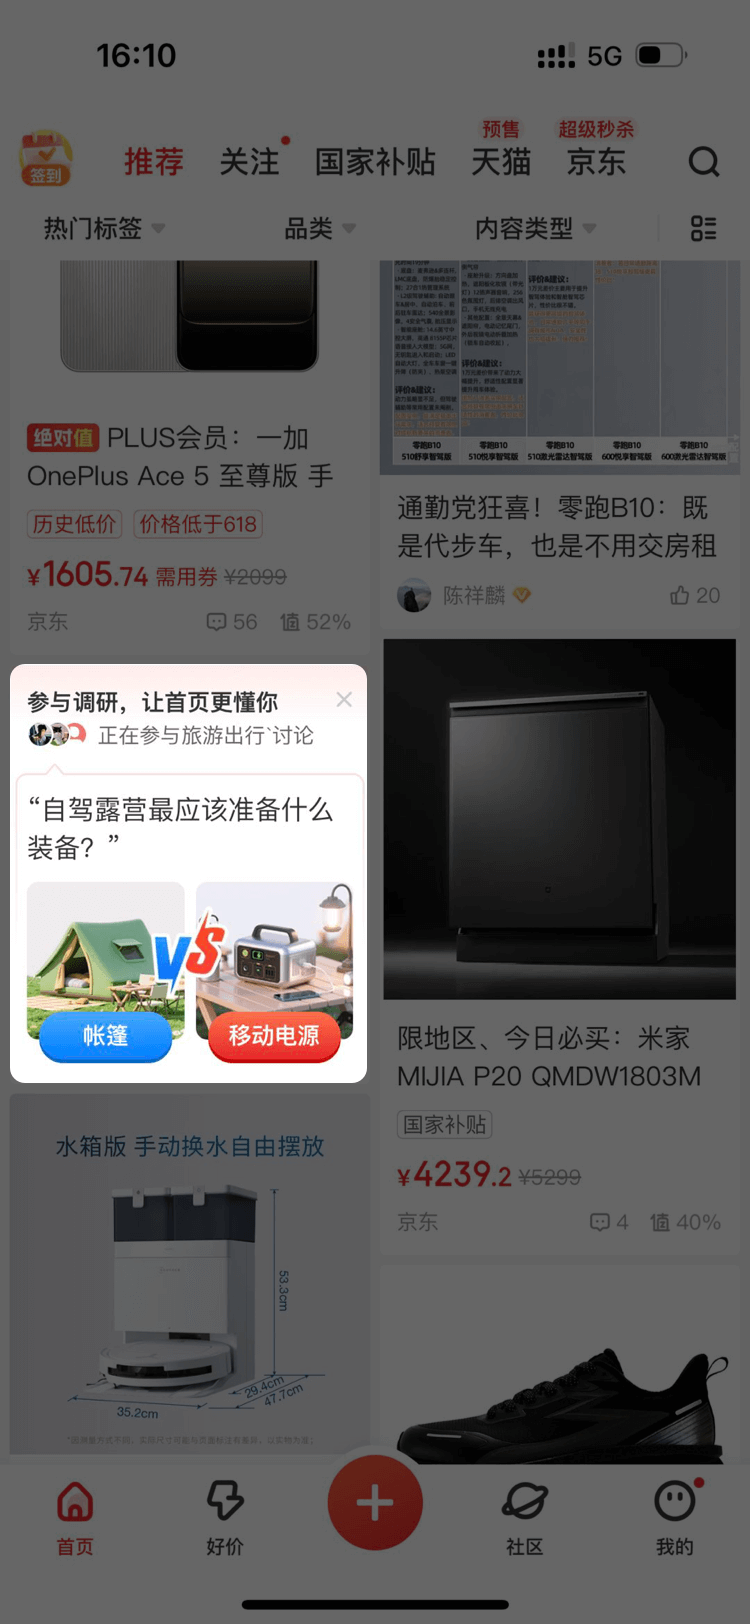Expand the 热门标签 dropdown
750x1624 pixels.
click(x=104, y=229)
